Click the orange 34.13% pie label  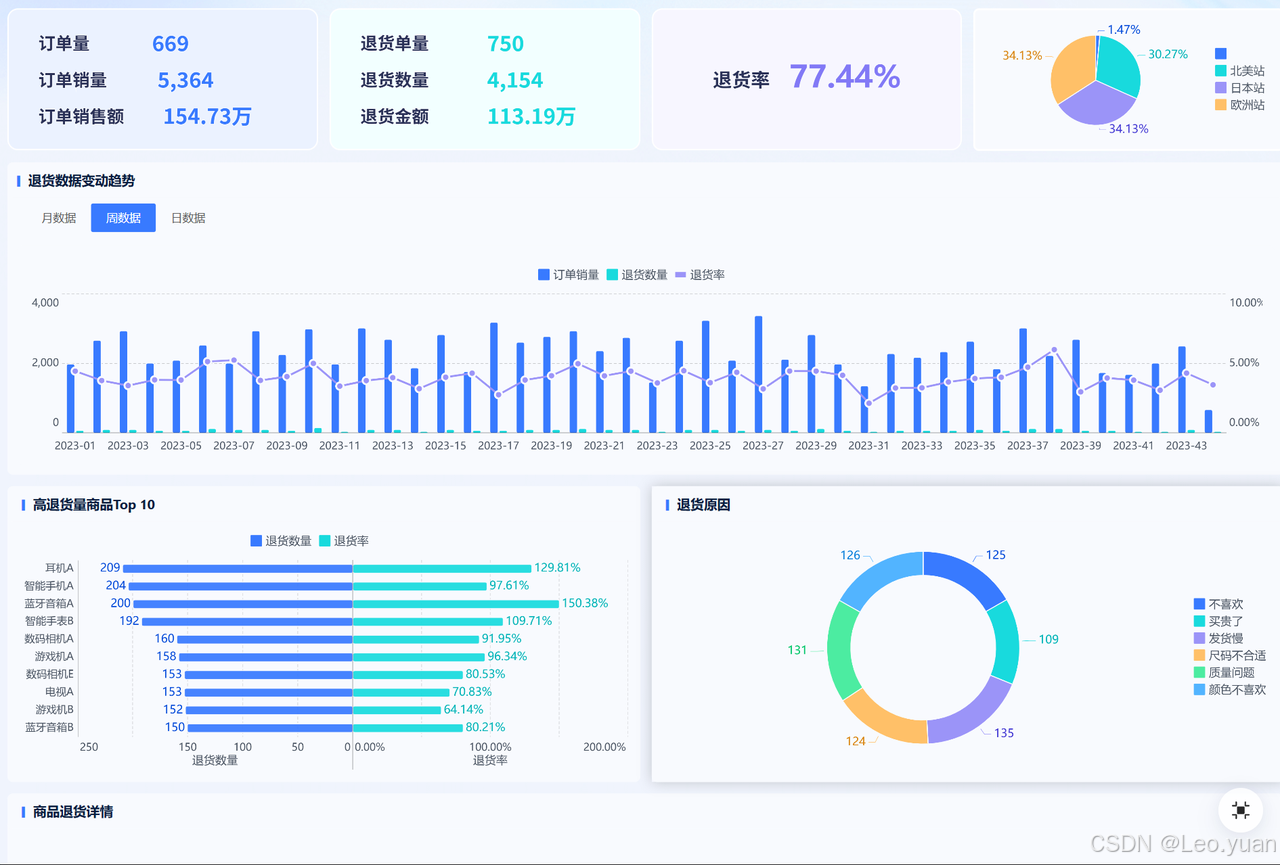1022,55
